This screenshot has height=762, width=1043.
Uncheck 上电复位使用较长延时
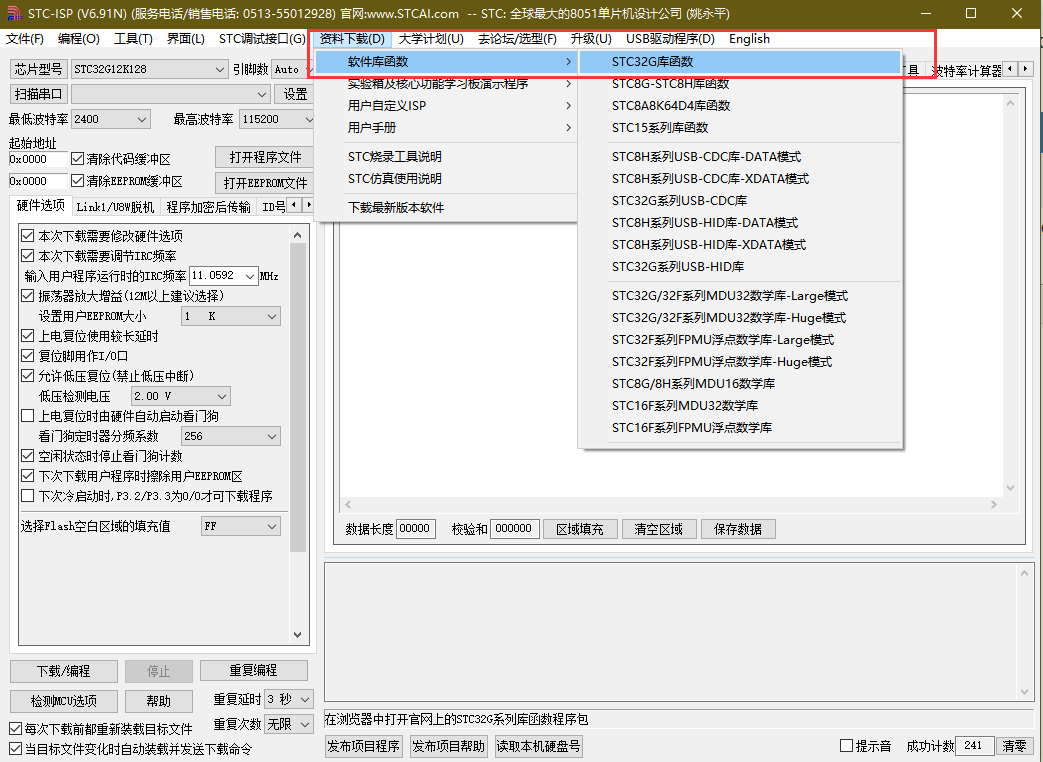tap(27, 336)
